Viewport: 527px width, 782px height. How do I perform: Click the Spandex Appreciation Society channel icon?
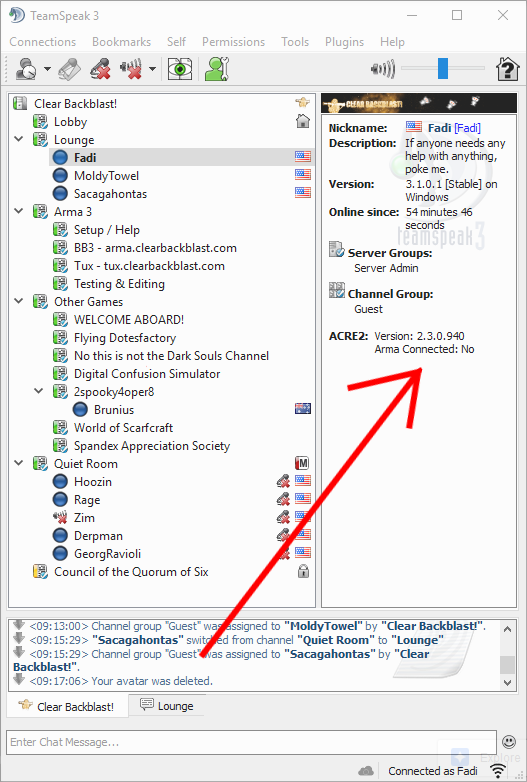(x=60, y=445)
